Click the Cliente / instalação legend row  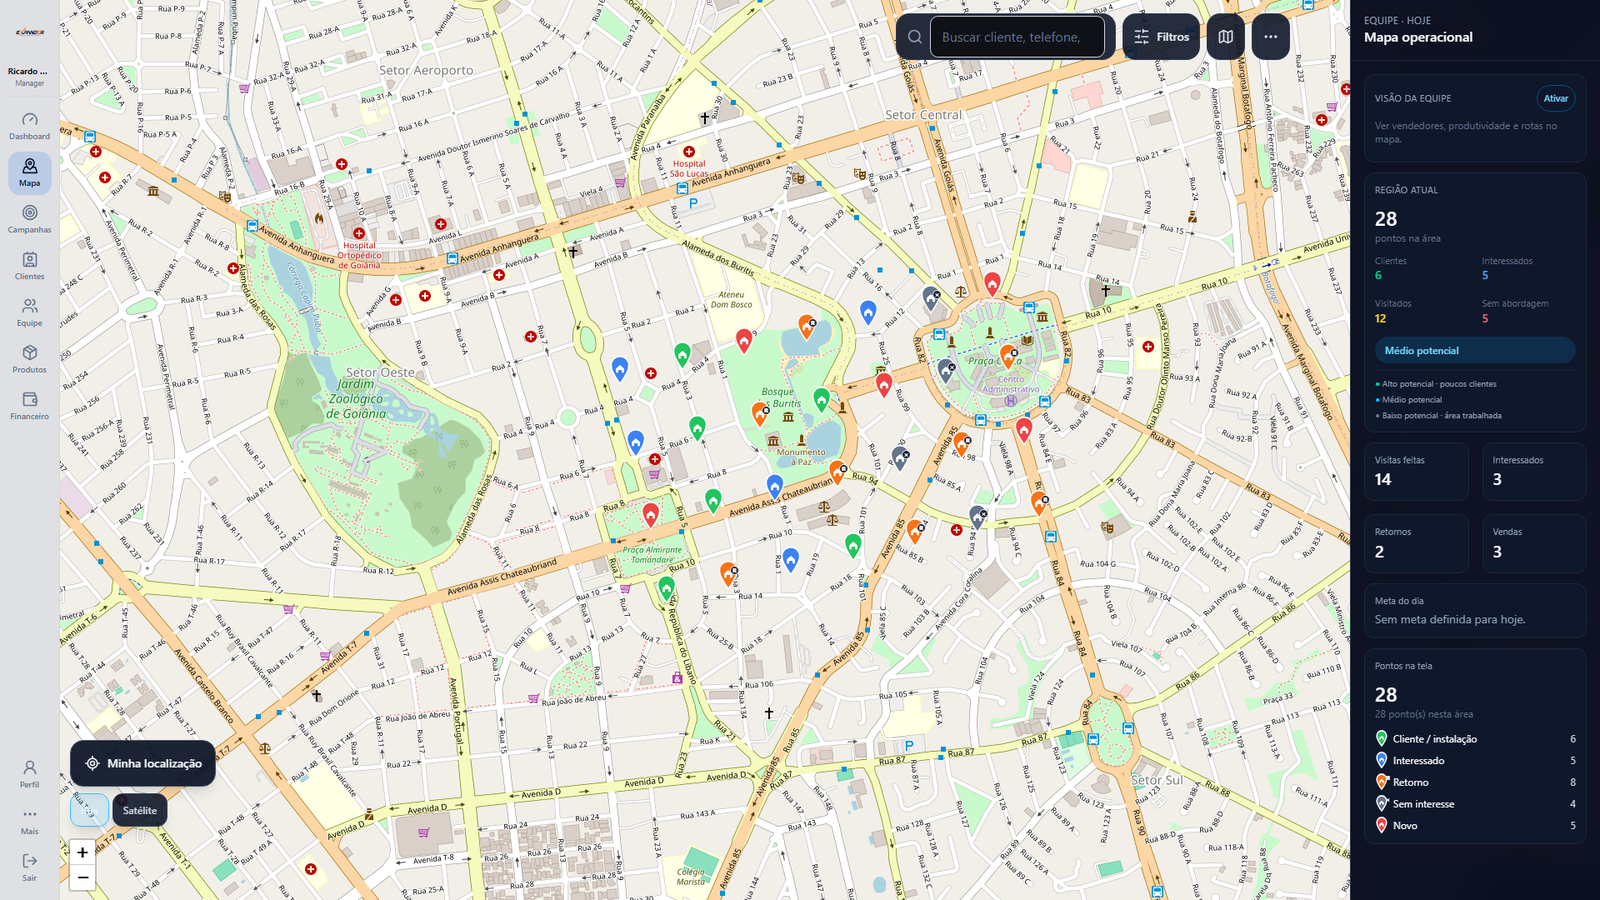(1475, 739)
